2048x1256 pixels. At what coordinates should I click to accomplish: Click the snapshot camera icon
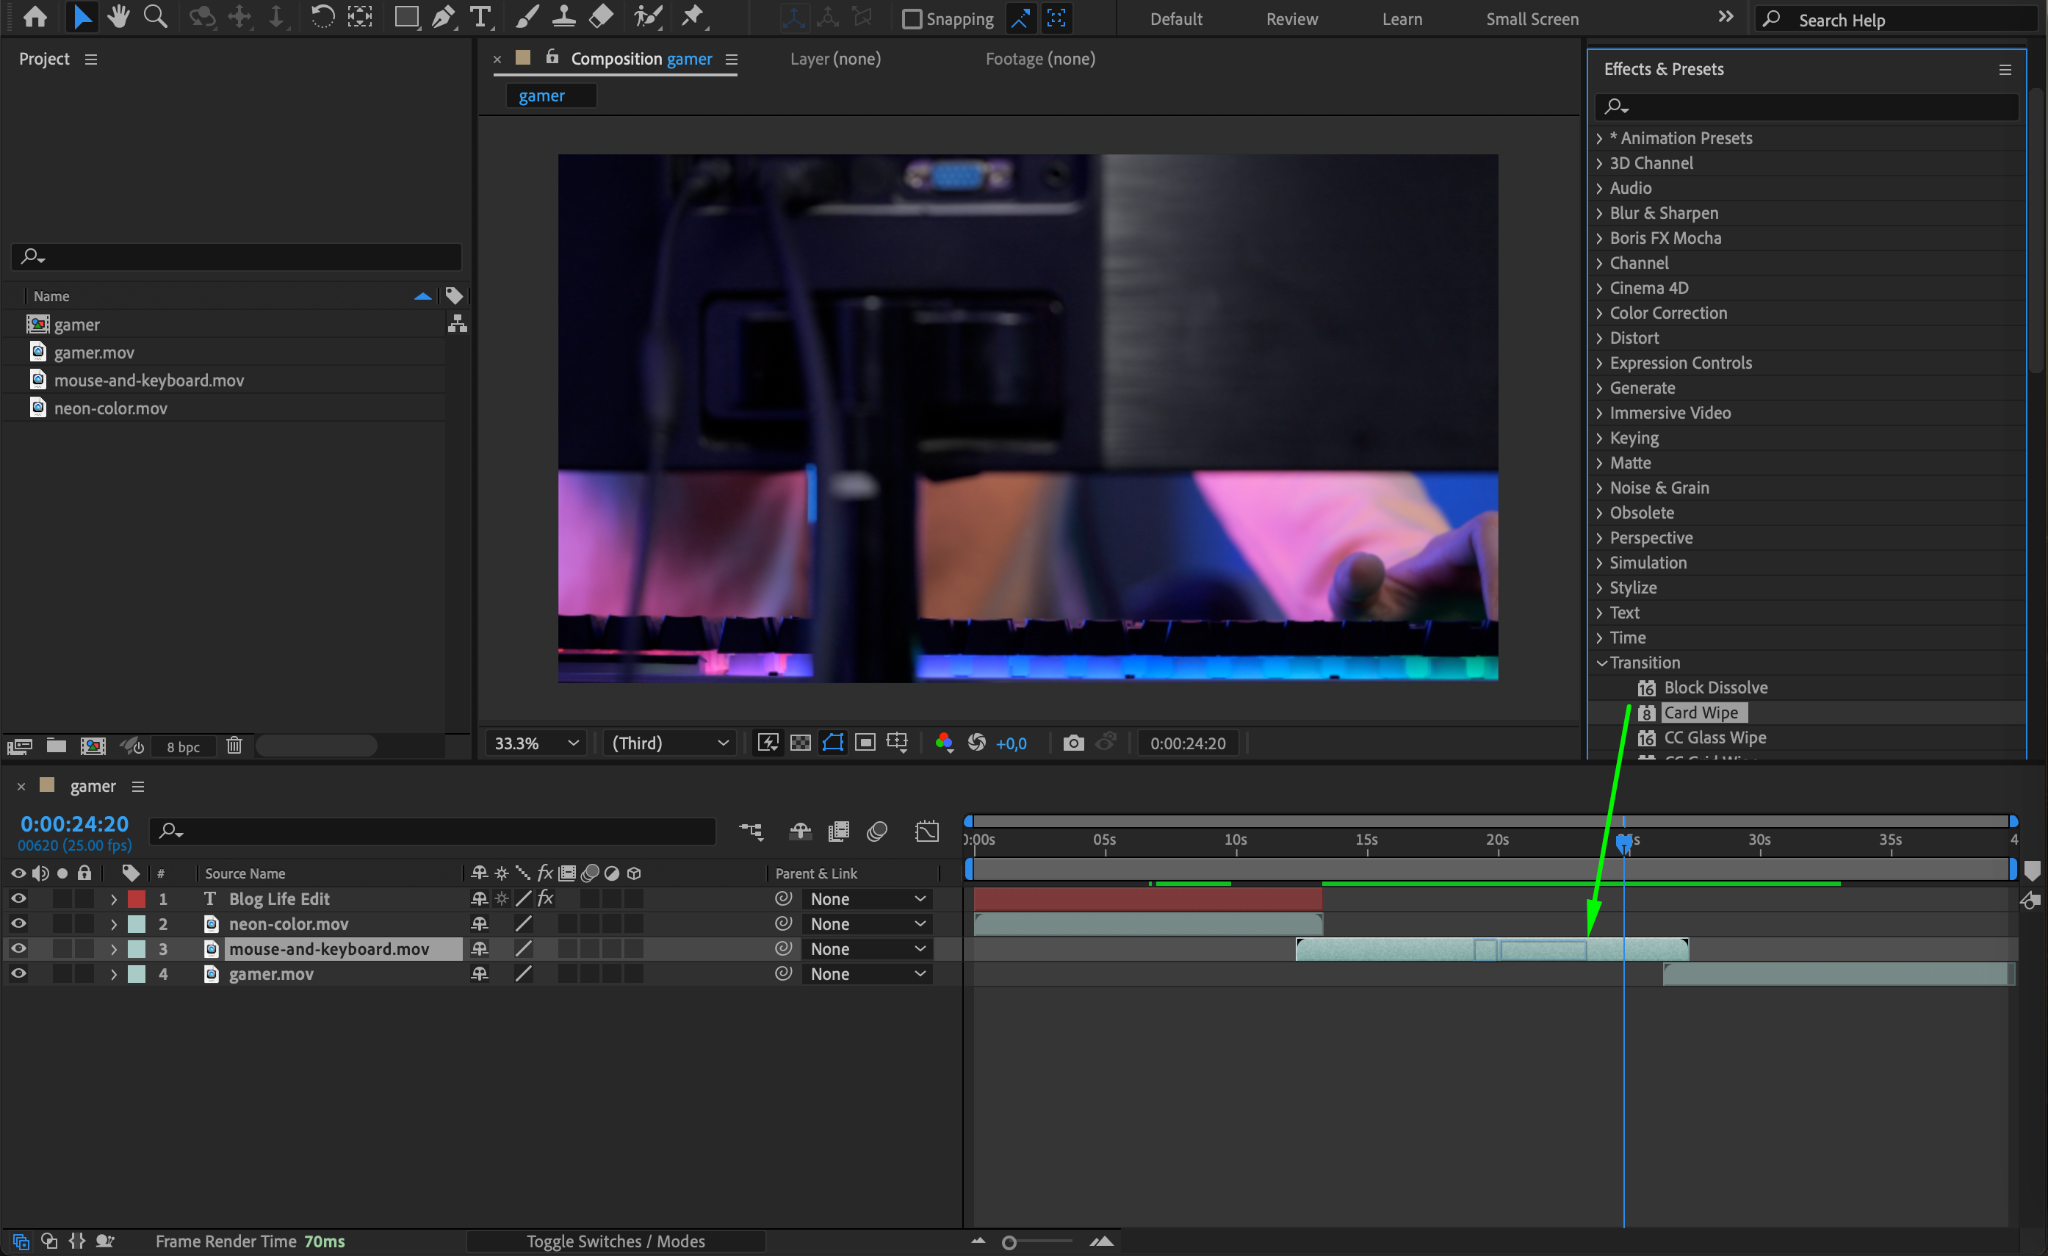tap(1073, 743)
